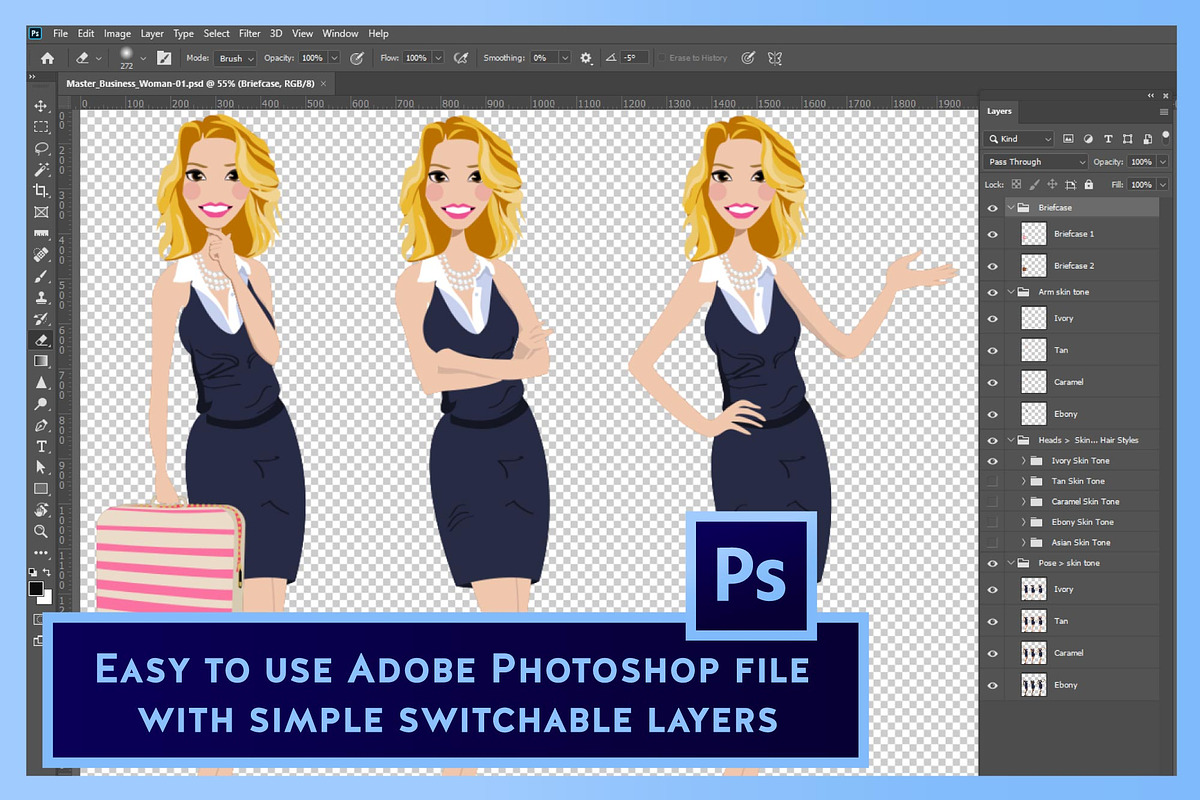Select the Spot Healing Brush tool
The image size is (1200, 800).
[x=41, y=255]
